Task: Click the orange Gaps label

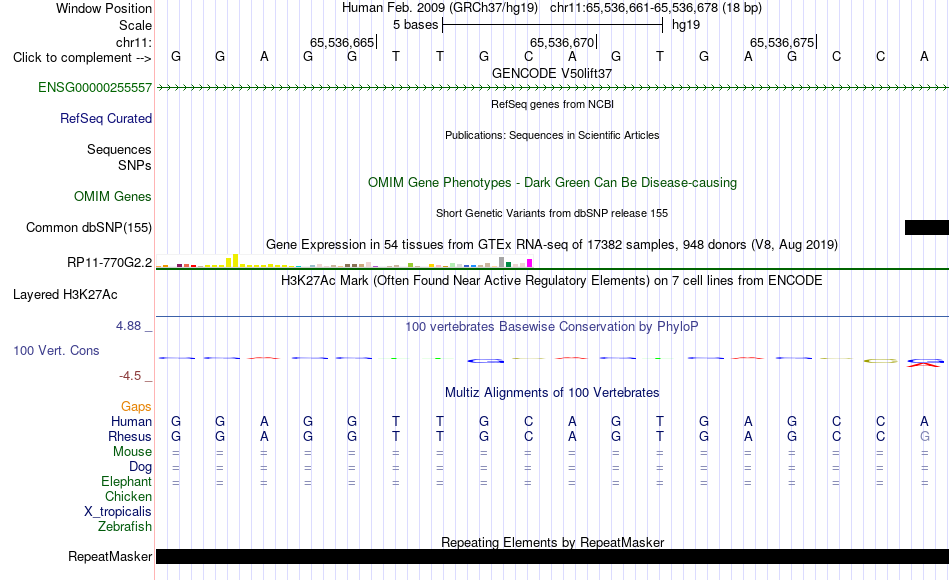Action: coord(136,406)
